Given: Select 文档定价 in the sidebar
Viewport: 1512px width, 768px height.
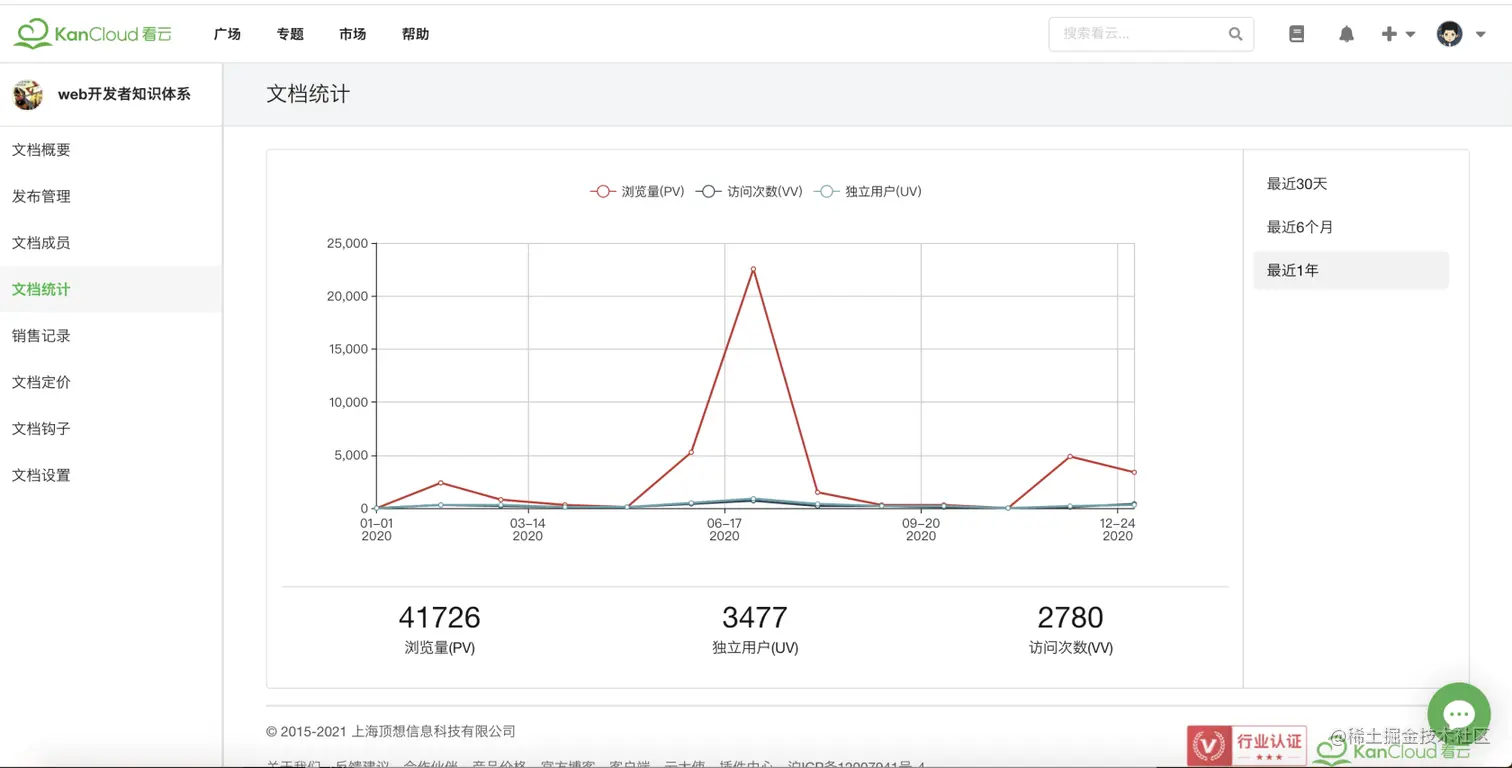Looking at the screenshot, I should [x=111, y=382].
